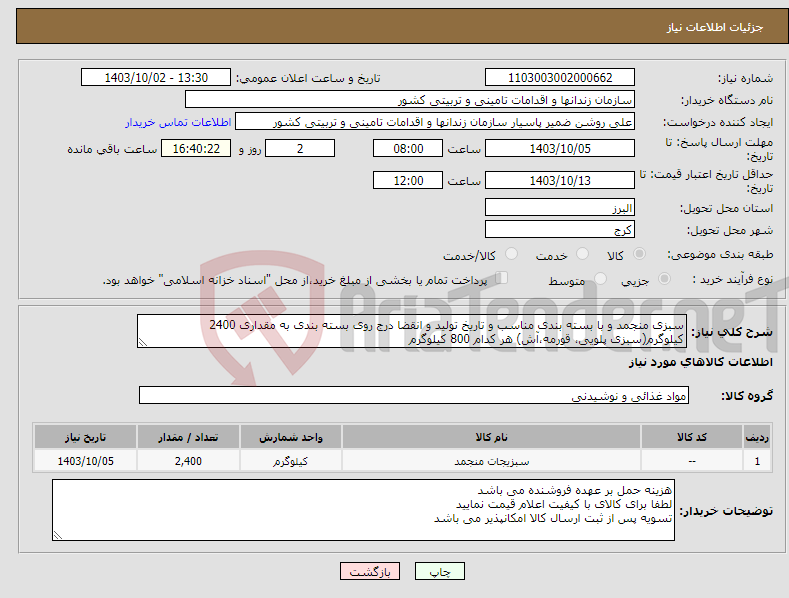Toggle the اسناد خزانه اسلامی payment checkbox
Viewport: 789px width, 598px height.
501,278
